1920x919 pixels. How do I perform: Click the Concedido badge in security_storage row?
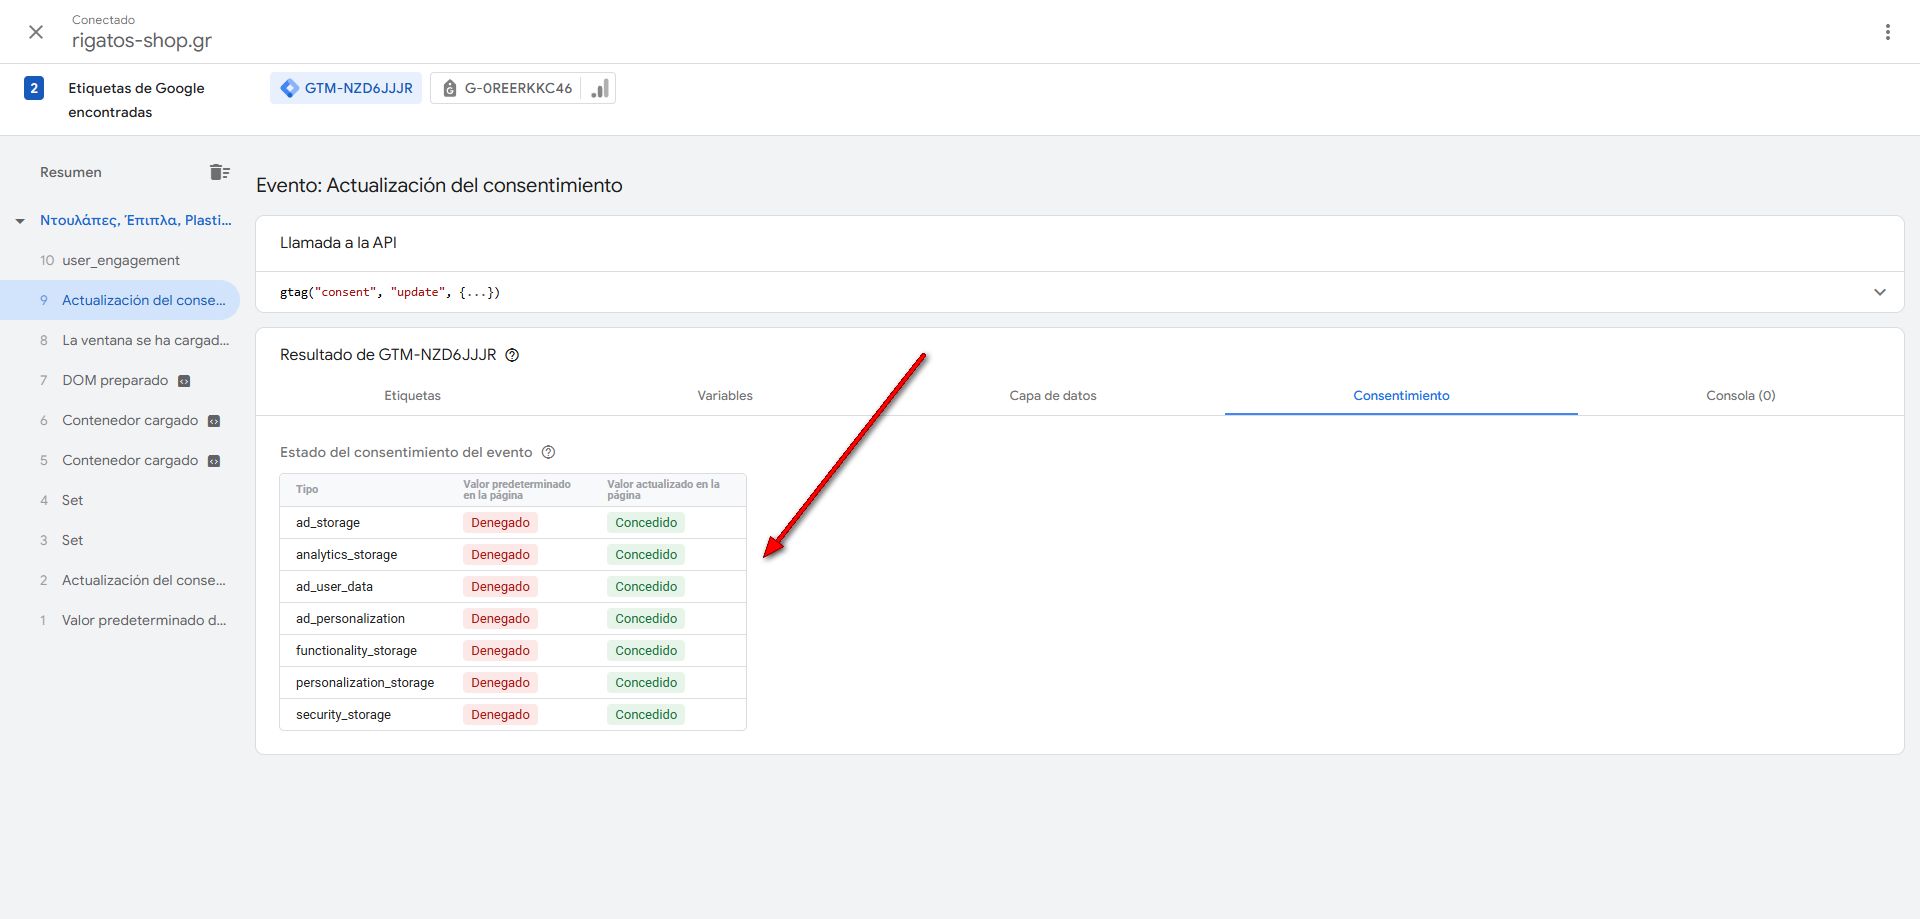click(x=646, y=714)
